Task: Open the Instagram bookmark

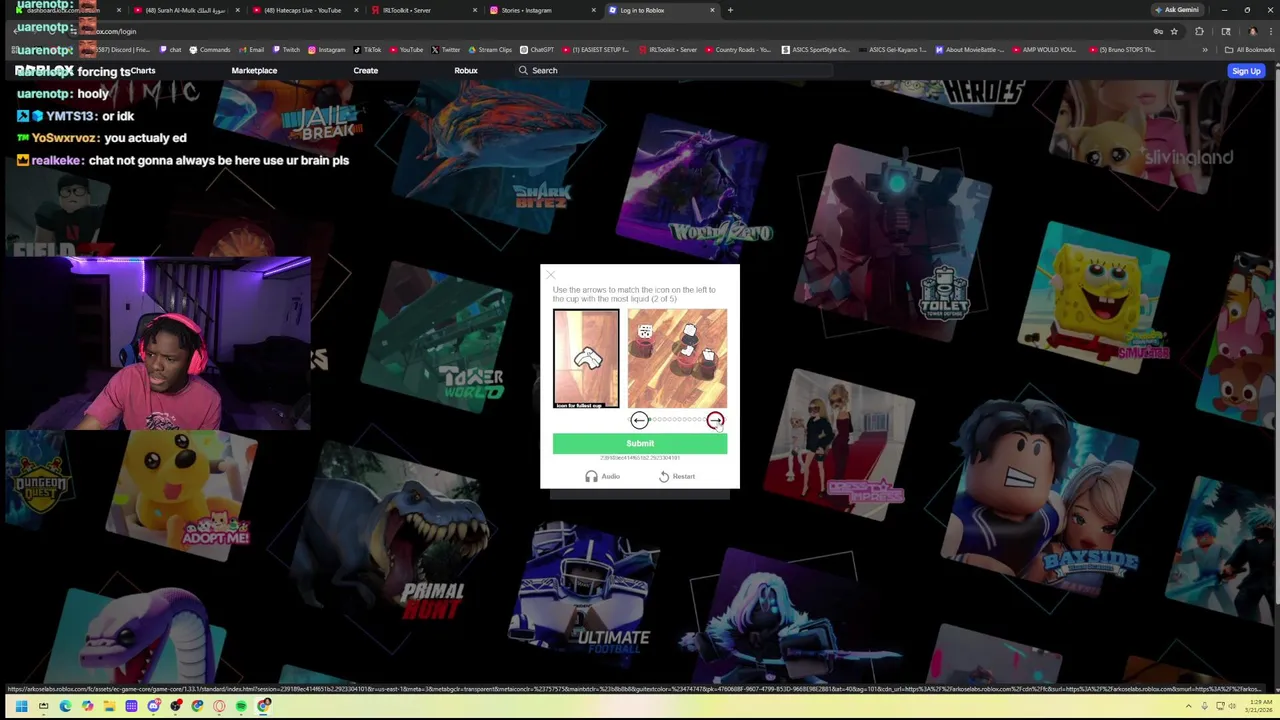Action: 327,49
